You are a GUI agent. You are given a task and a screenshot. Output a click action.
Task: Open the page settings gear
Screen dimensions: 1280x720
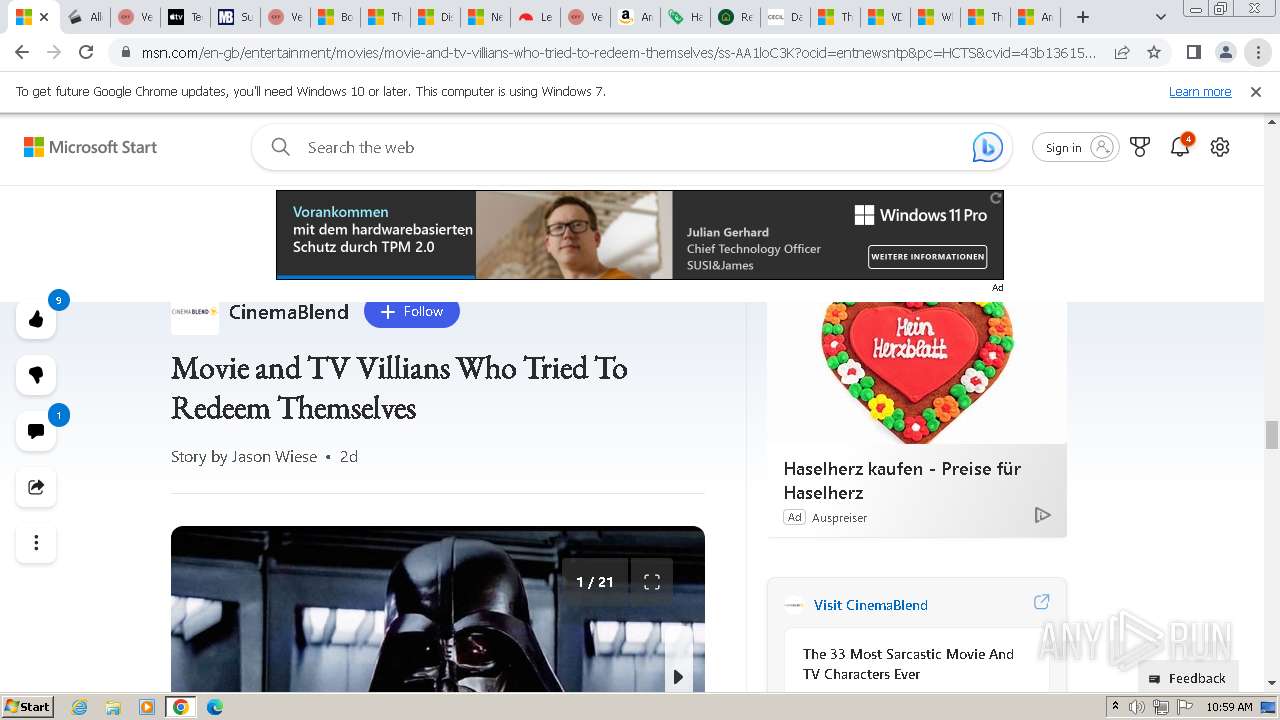coord(1220,147)
